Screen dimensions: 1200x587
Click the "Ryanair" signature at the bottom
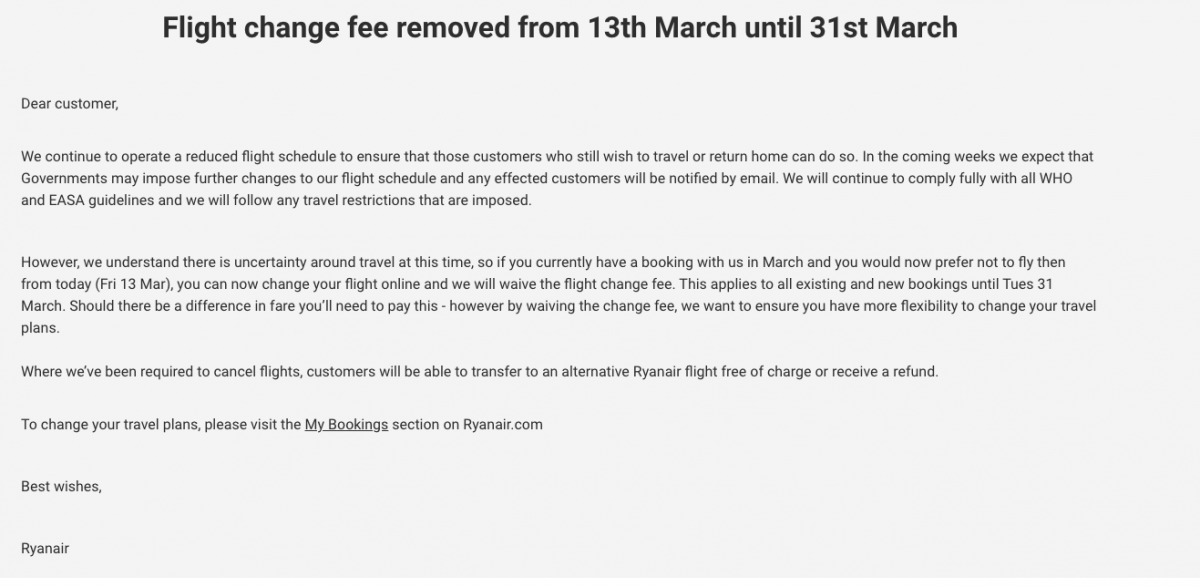pos(45,548)
